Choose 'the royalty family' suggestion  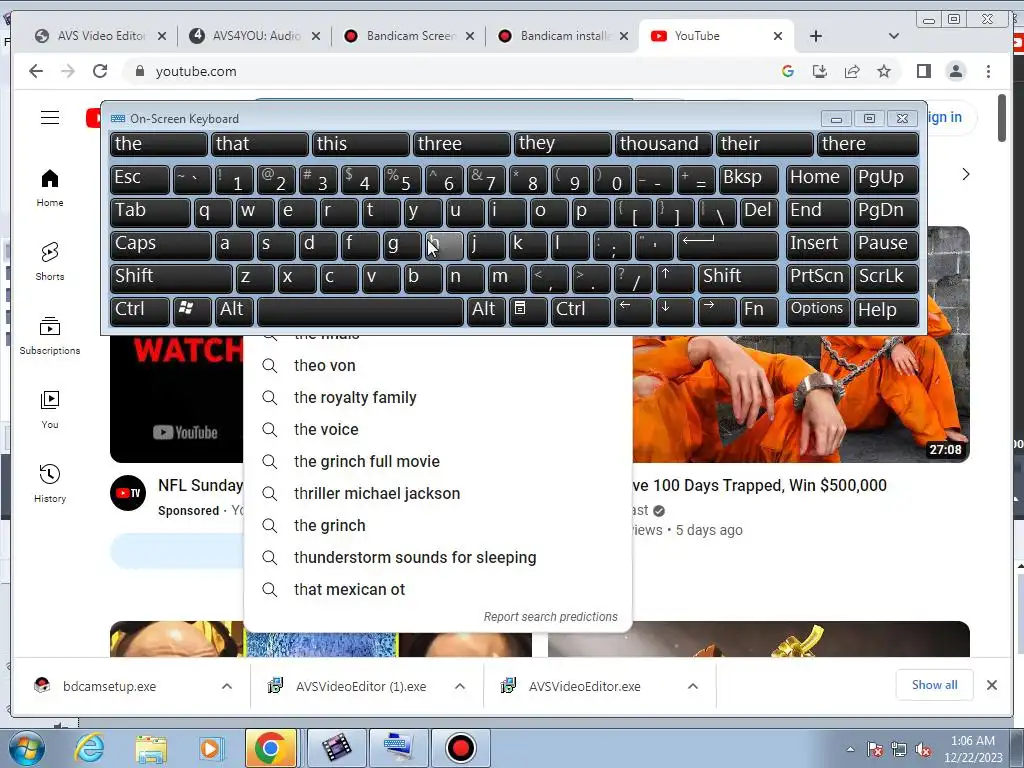click(438, 398)
